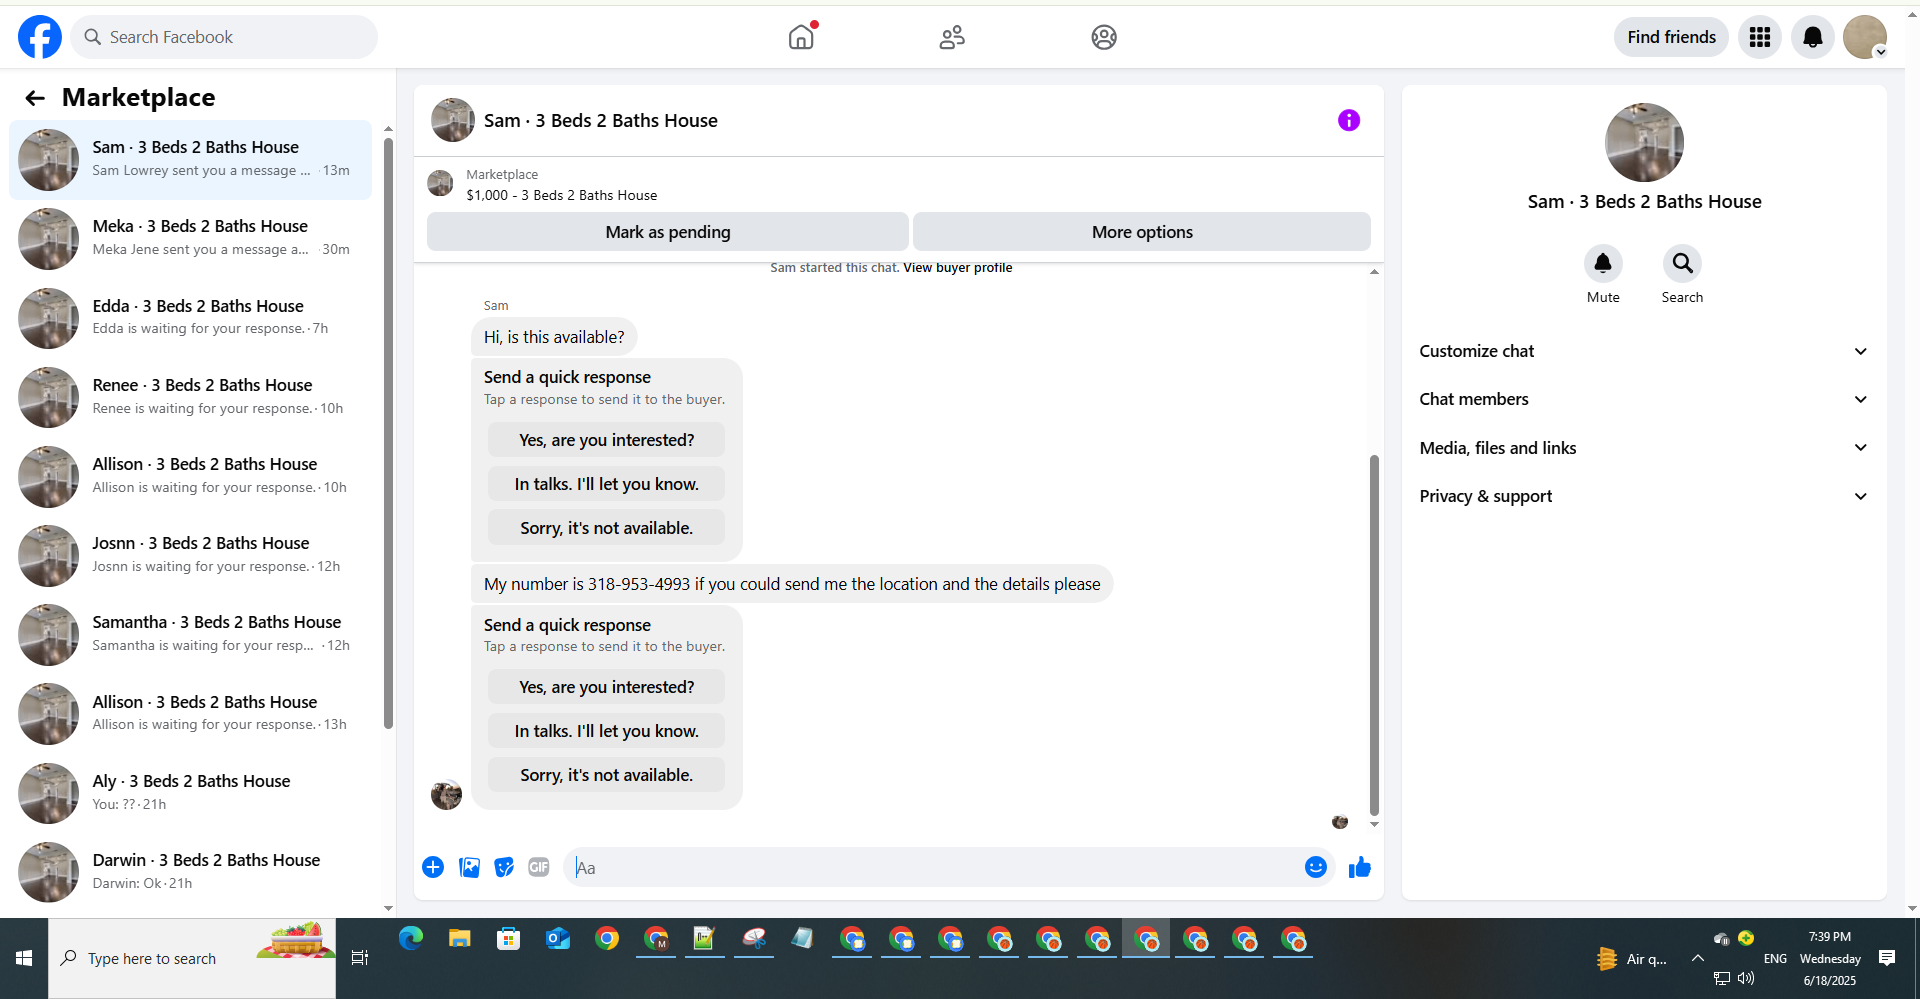Open File Explorer from taskbar
1920x999 pixels.
tap(459, 939)
